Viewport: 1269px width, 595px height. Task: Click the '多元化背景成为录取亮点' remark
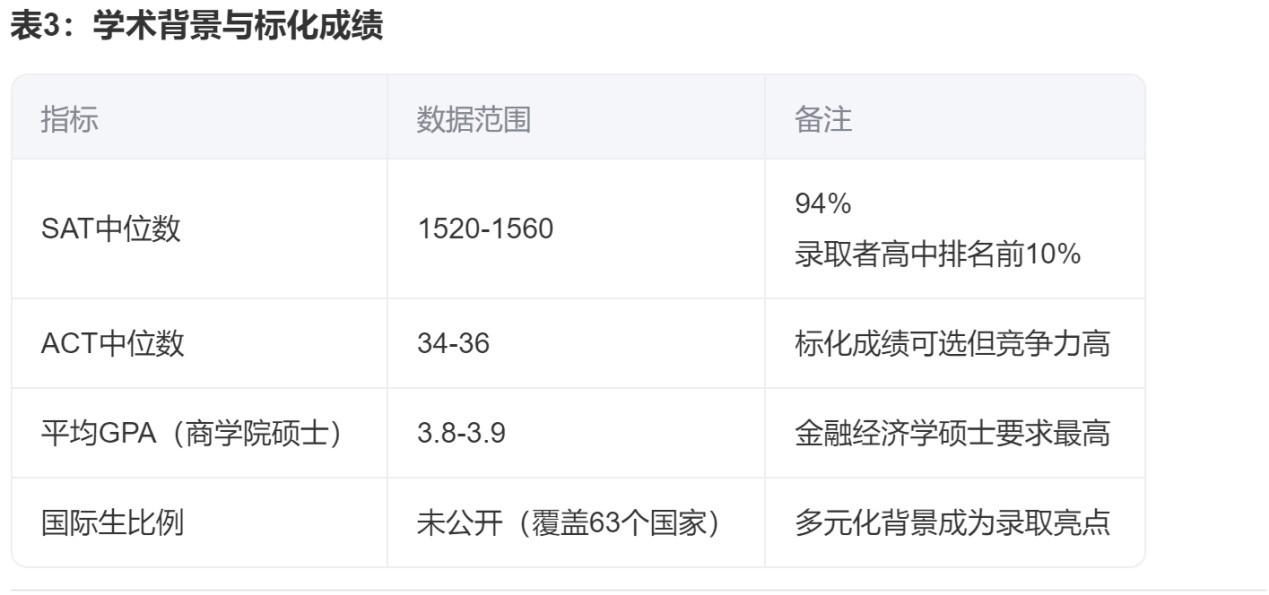click(x=952, y=523)
